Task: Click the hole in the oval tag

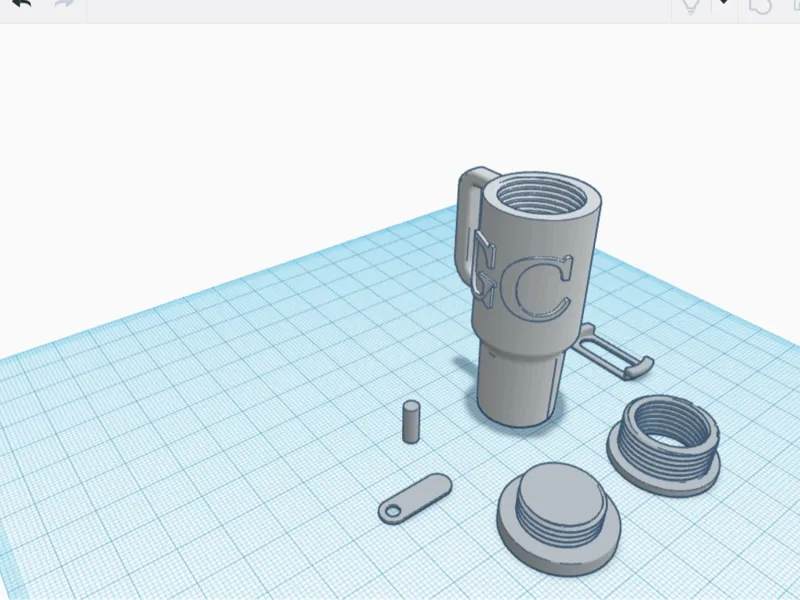Action: click(x=393, y=510)
